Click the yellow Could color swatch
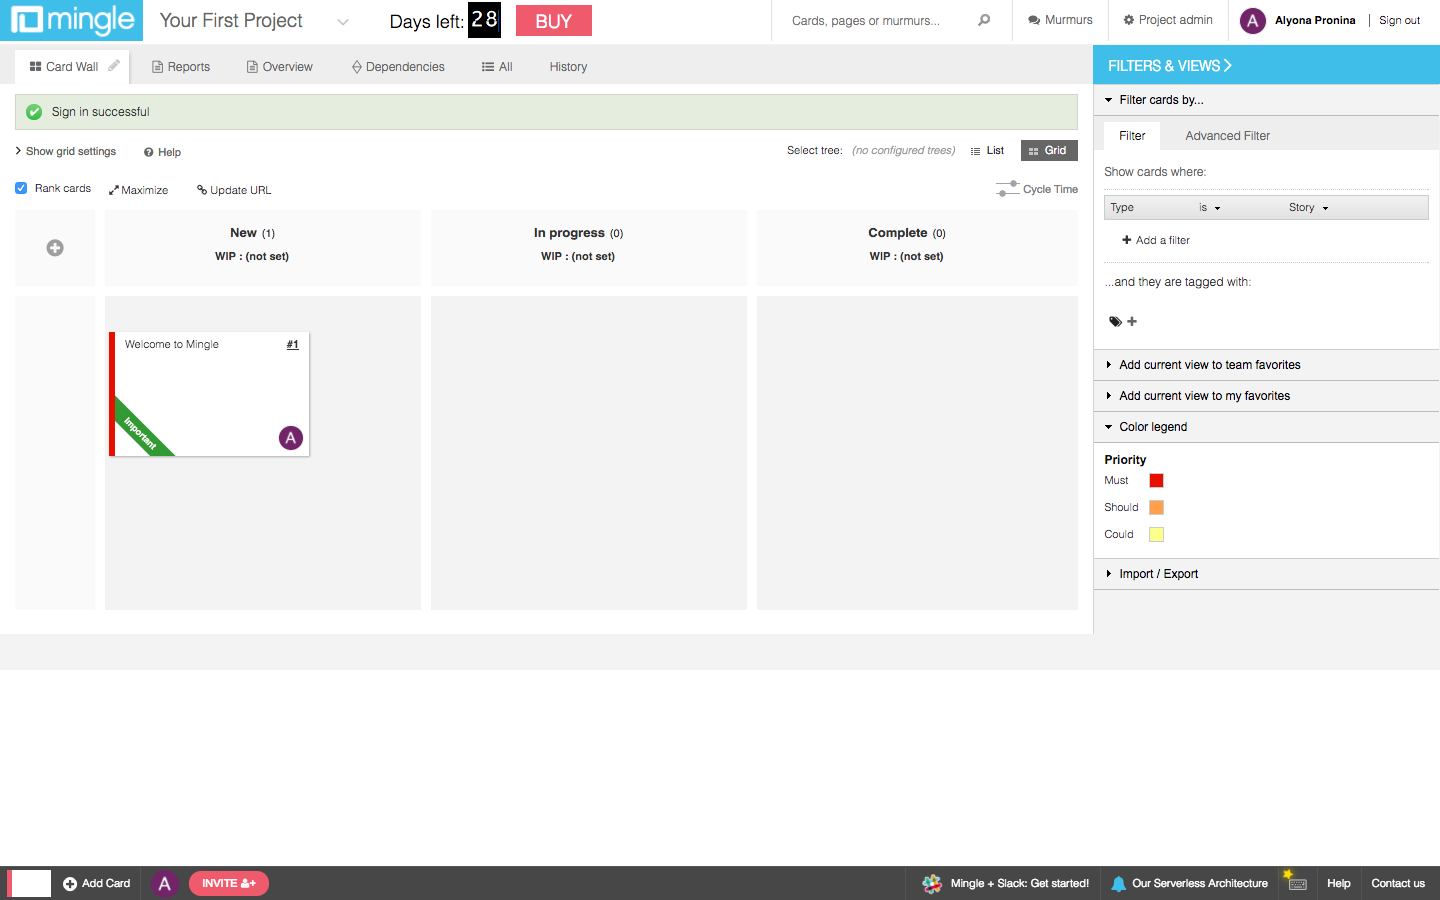Image resolution: width=1440 pixels, height=900 pixels. [x=1156, y=535]
